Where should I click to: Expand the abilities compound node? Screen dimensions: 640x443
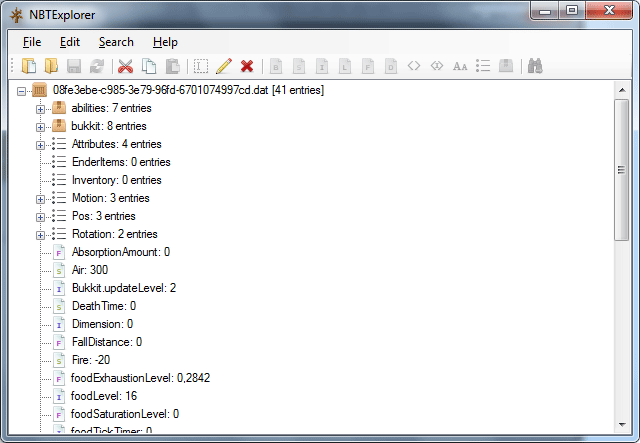point(40,109)
